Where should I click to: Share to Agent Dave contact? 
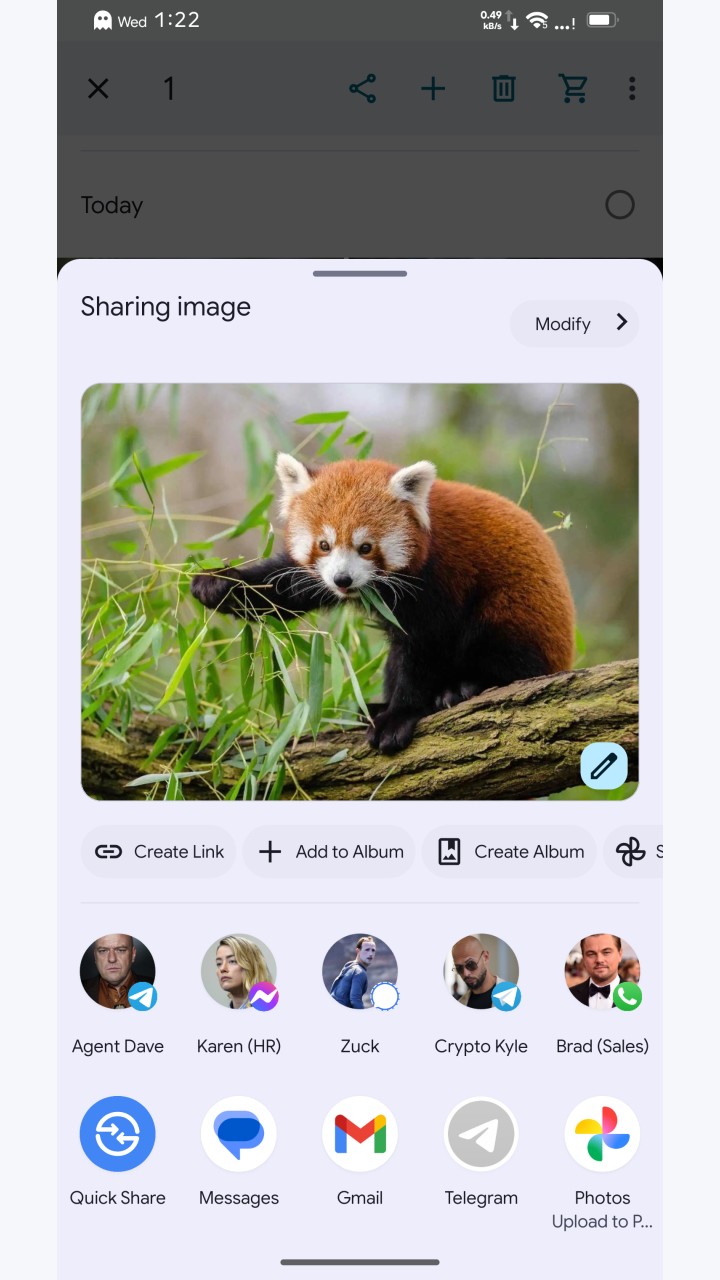pos(118,994)
